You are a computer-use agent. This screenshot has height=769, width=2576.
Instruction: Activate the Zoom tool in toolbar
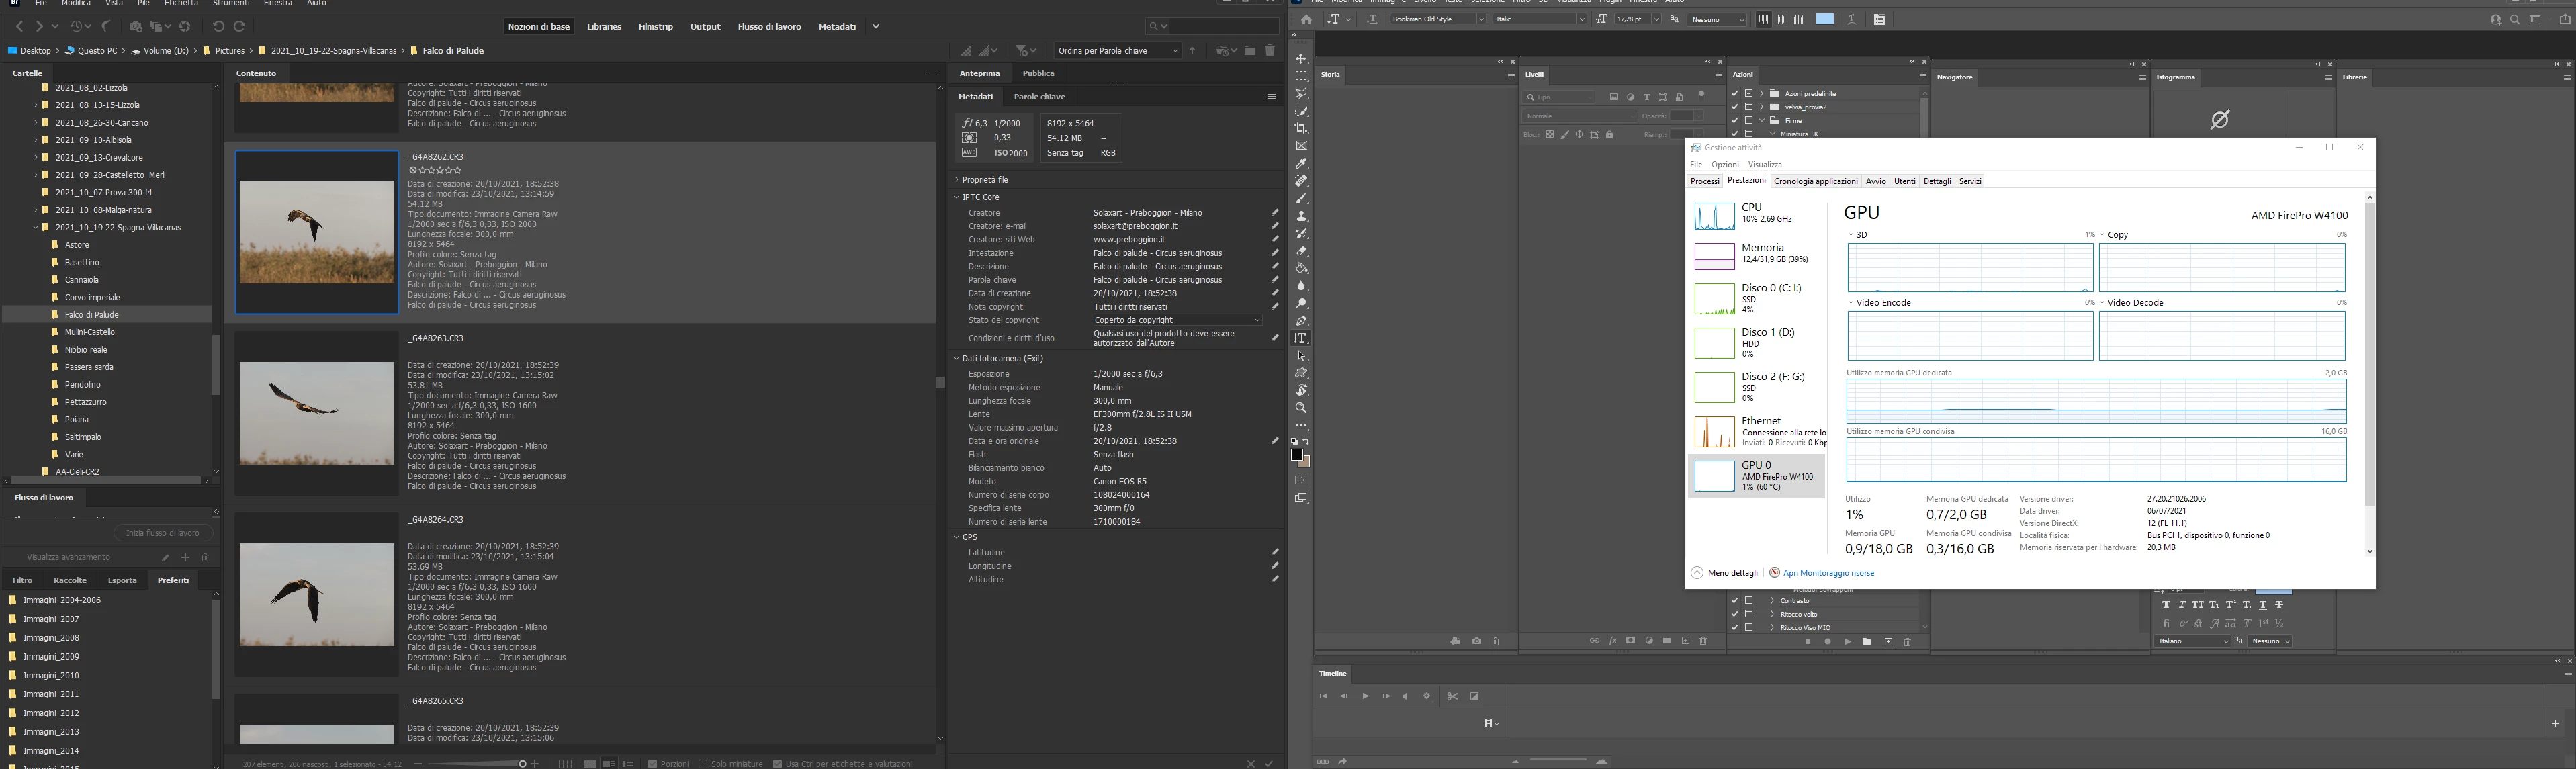[x=1301, y=408]
